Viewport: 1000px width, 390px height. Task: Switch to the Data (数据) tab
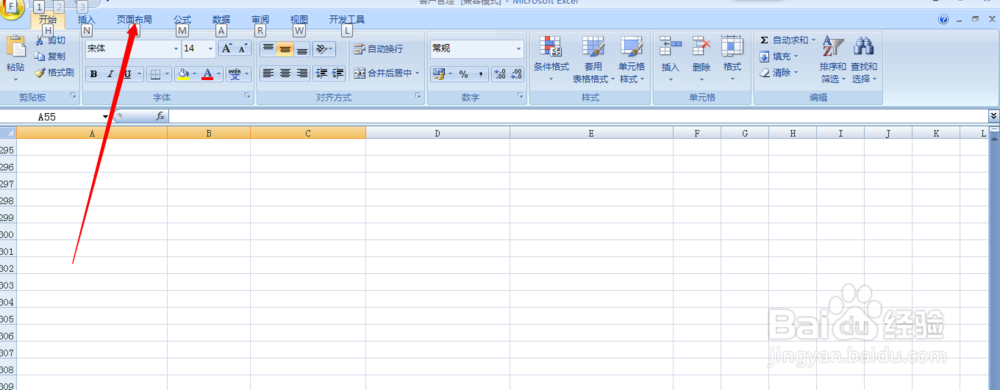(221, 19)
